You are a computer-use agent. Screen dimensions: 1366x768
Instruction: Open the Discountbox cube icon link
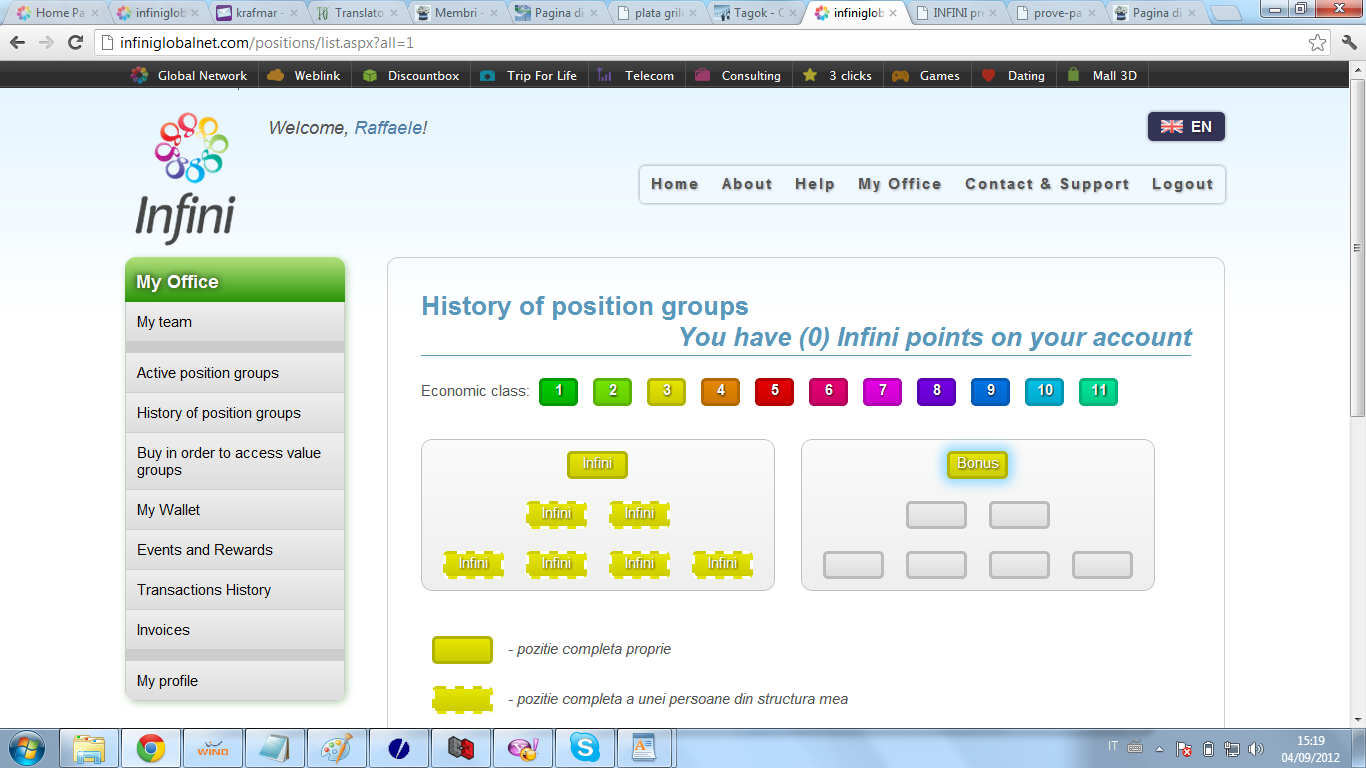point(370,76)
